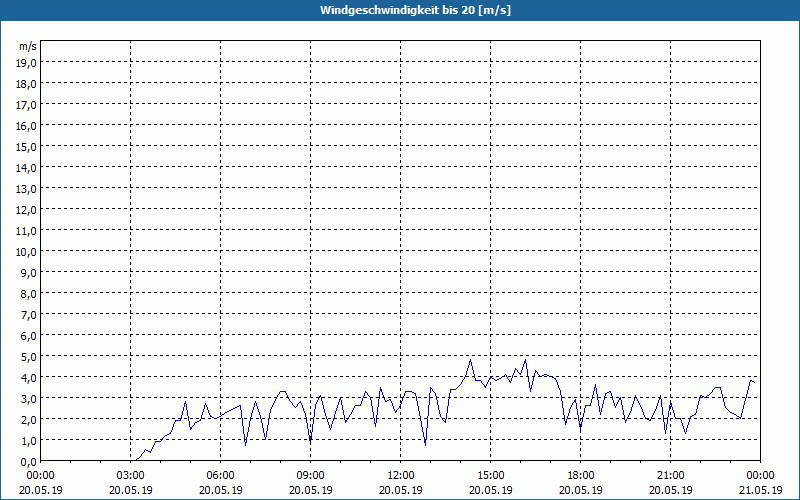This screenshot has height=500, width=800.
Task: Click the 21.05.19 date label
Action: (761, 490)
